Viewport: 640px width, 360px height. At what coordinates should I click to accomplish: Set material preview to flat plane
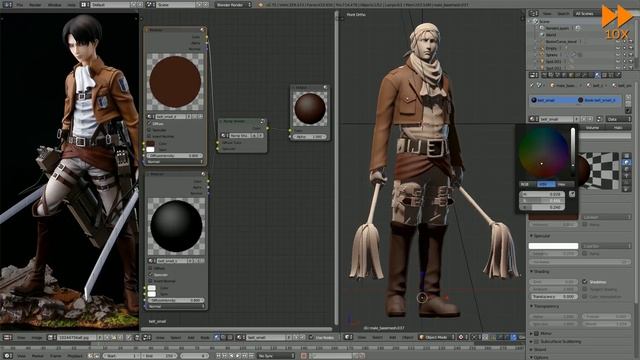click(627, 156)
